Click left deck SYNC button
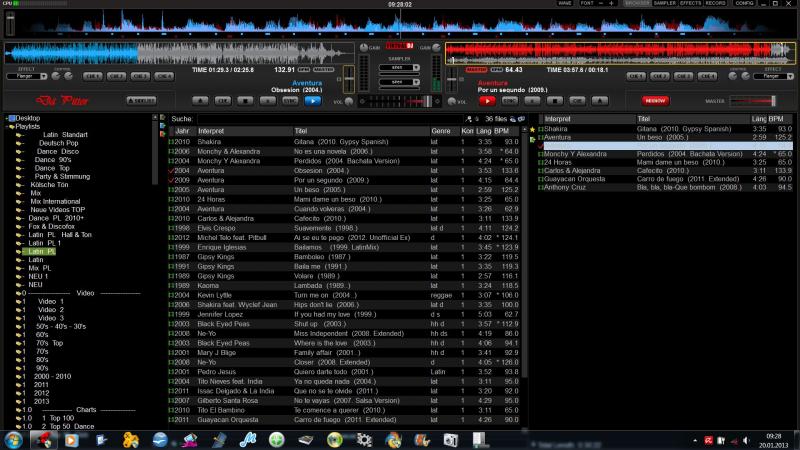This screenshot has height=450, width=800. point(290,101)
